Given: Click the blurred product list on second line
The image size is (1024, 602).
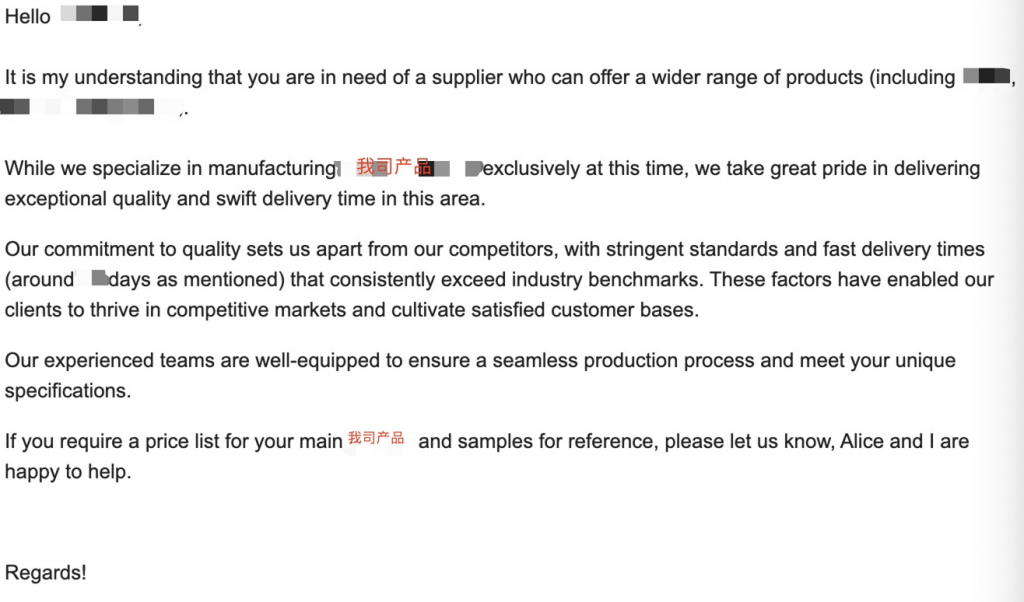Looking at the screenshot, I should pos(91,107).
